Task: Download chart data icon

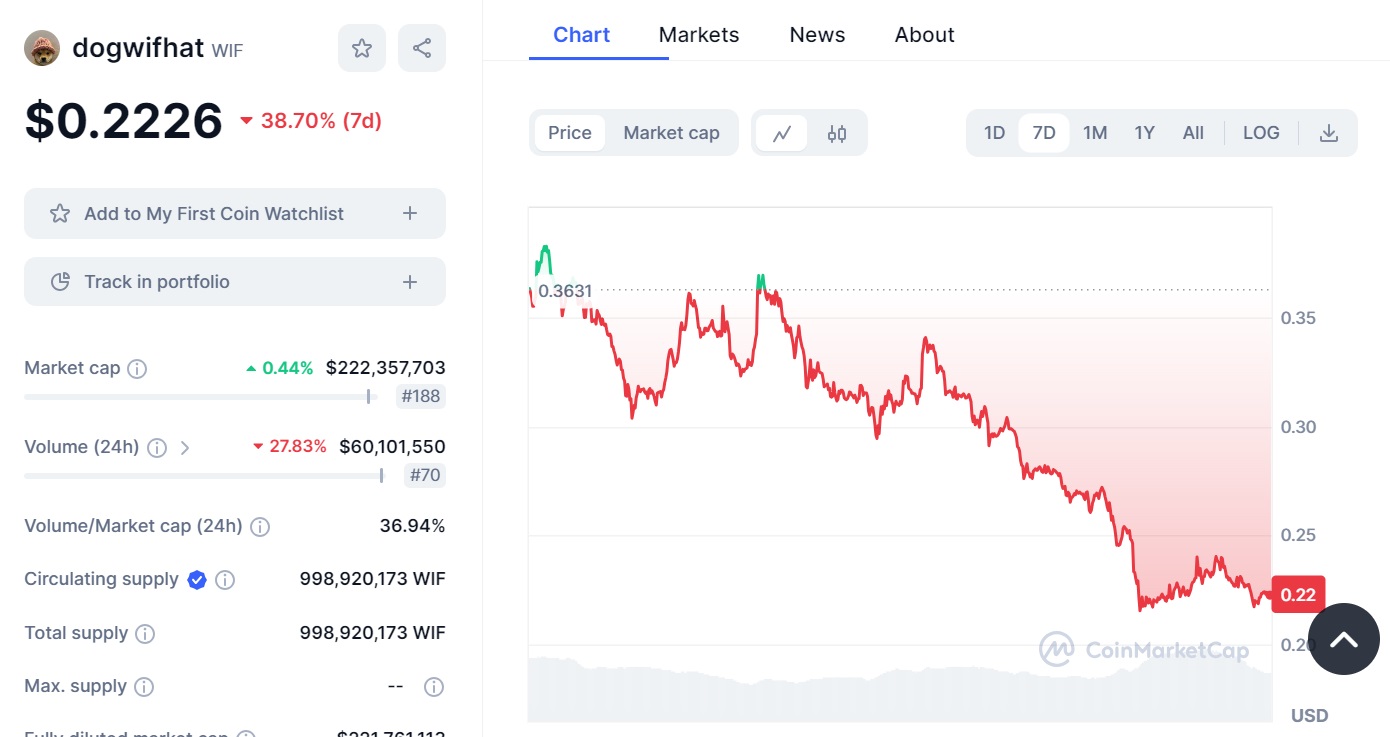Action: click(1329, 133)
